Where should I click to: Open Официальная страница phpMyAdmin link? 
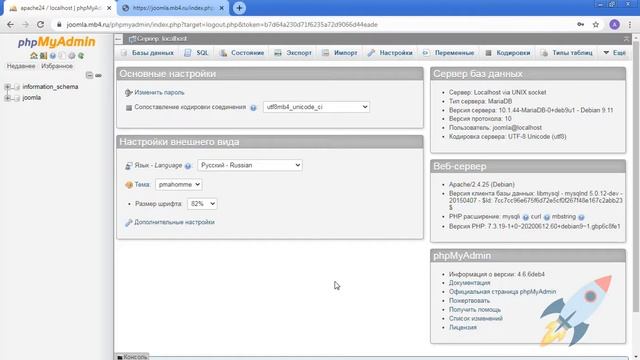tap(502, 292)
